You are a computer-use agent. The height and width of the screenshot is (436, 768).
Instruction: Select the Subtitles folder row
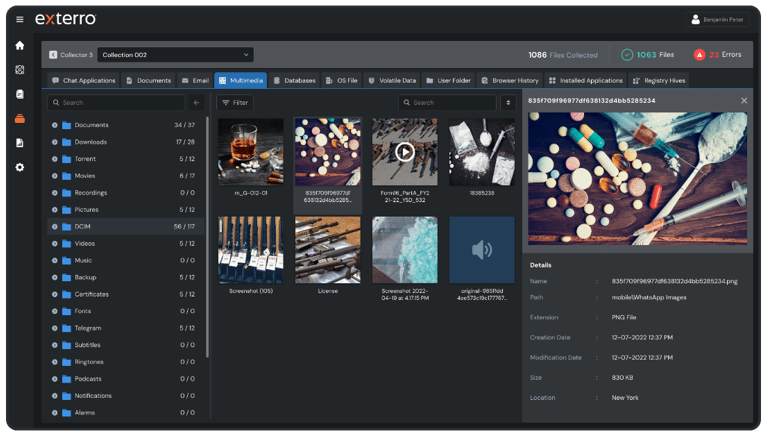[125, 345]
